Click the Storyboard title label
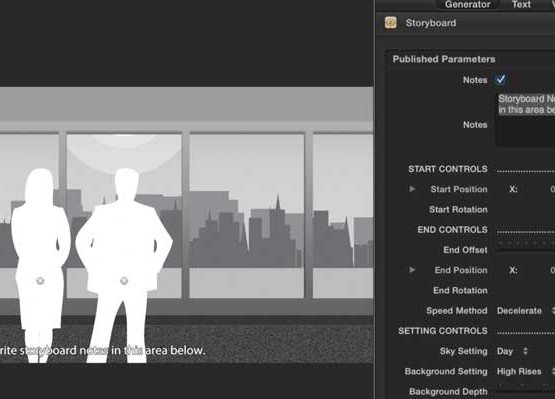555x399 pixels. click(x=431, y=23)
